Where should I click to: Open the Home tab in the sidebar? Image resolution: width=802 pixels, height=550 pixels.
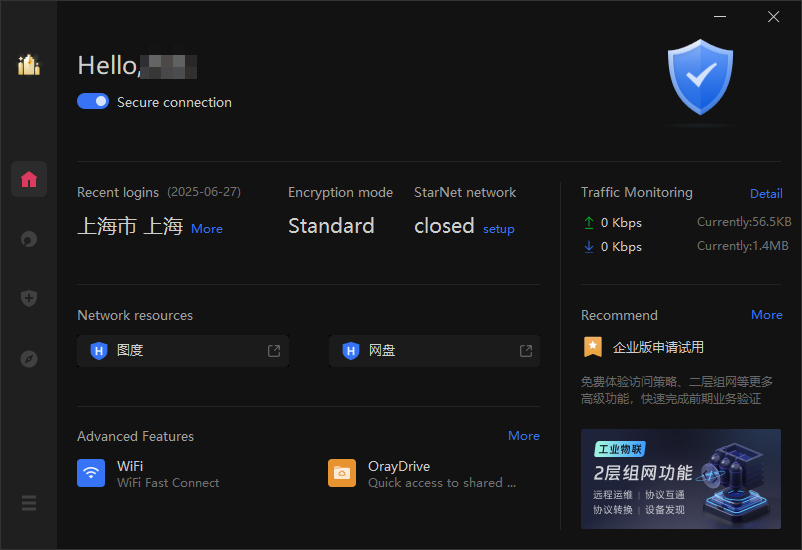(x=29, y=179)
